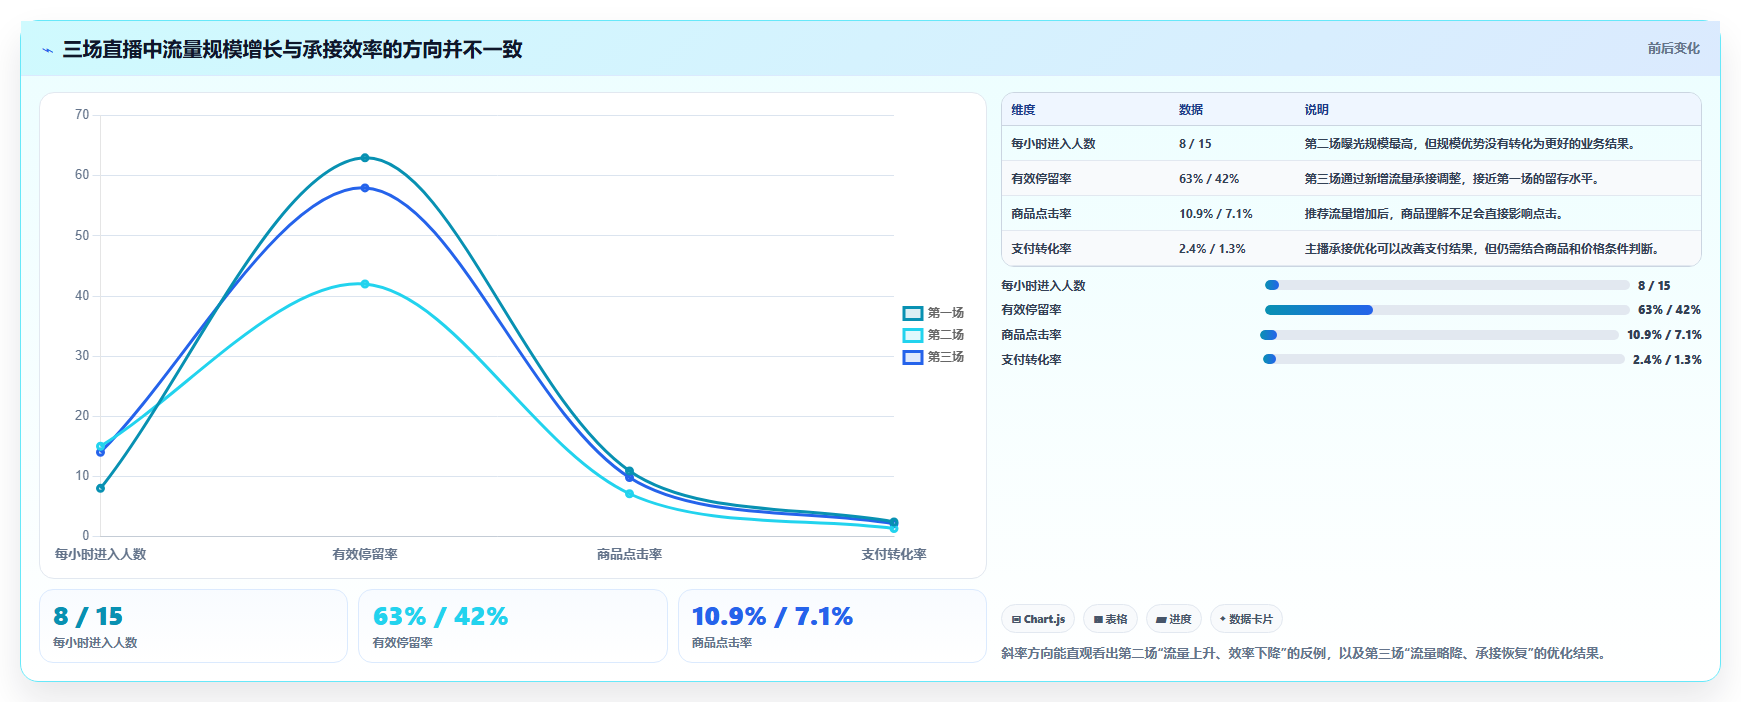The width and height of the screenshot is (1741, 702).
Task: Click the Chart.js tag chip
Action: [1038, 619]
